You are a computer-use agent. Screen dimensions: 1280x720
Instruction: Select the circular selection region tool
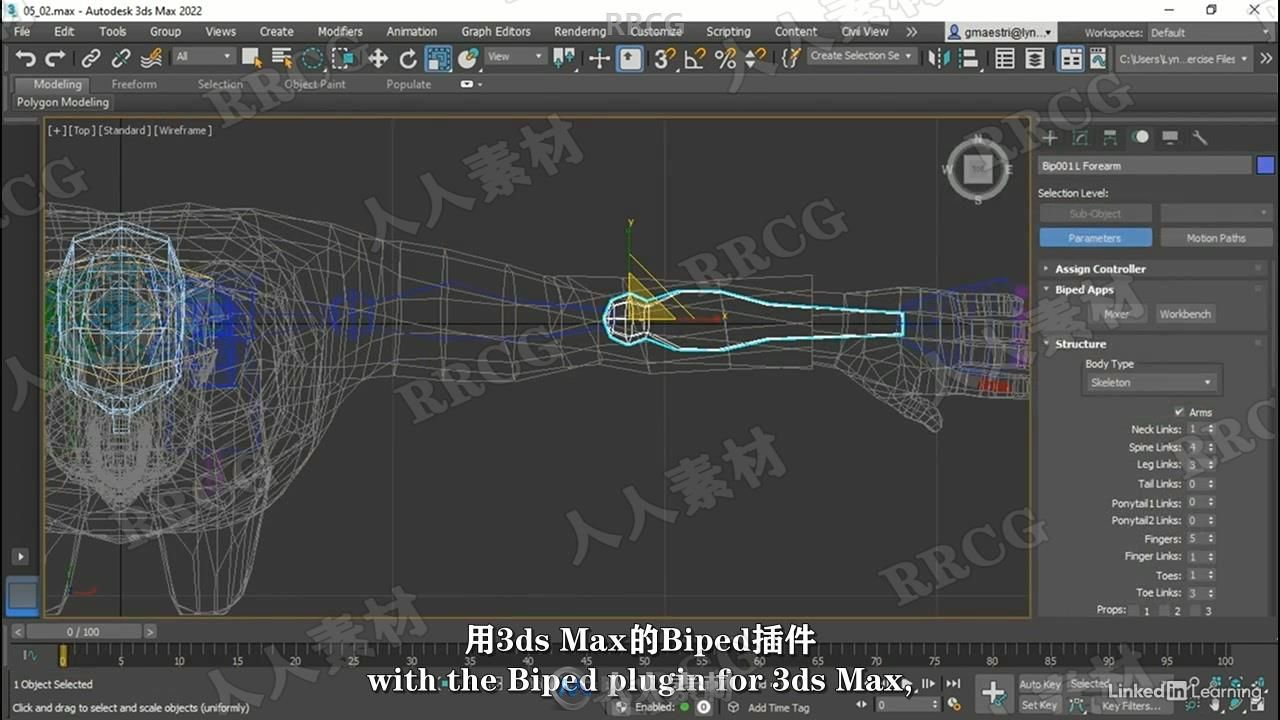[x=313, y=59]
